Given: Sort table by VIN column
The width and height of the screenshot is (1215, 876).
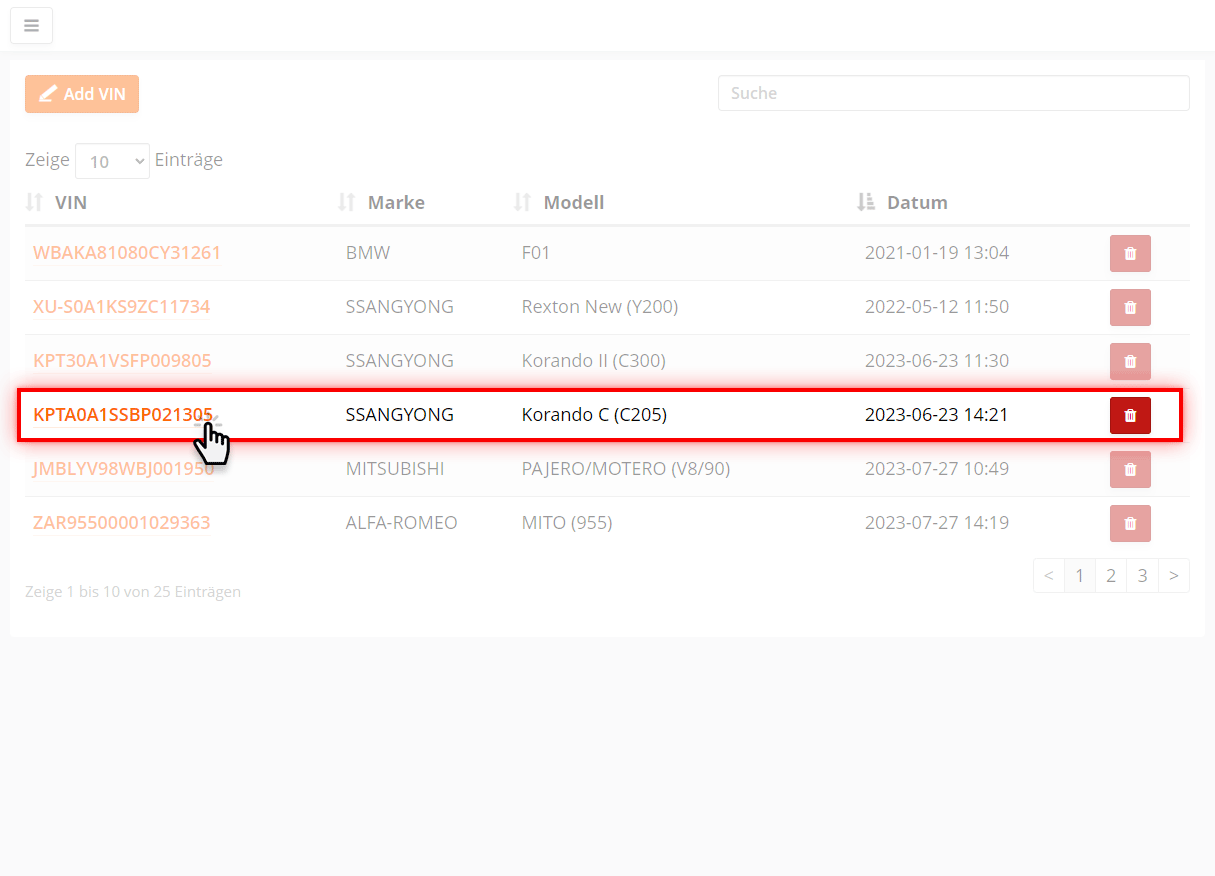Looking at the screenshot, I should point(70,203).
